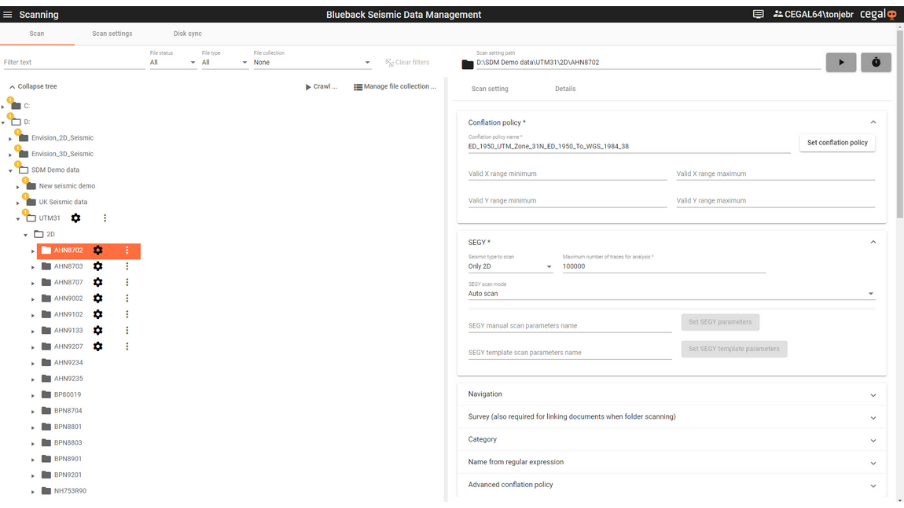Image resolution: width=904 pixels, height=508 pixels.
Task: Expand the Category section
Action: tap(672, 439)
